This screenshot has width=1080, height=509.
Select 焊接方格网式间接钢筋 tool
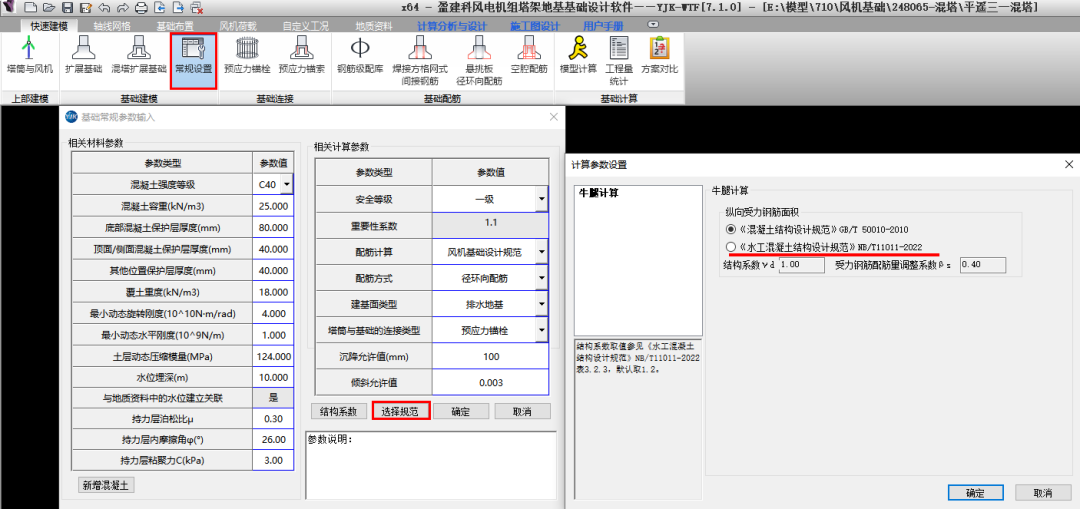[x=420, y=61]
